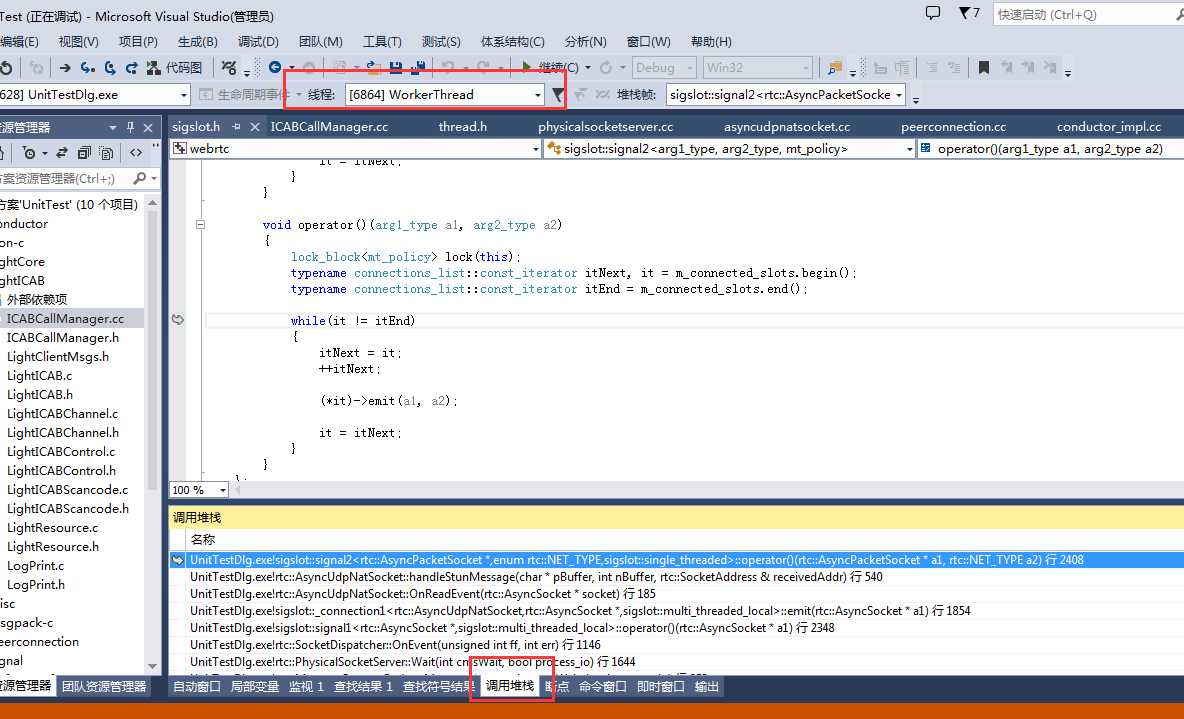Open the 帮助(H) menu
The image size is (1184, 719).
711,42
